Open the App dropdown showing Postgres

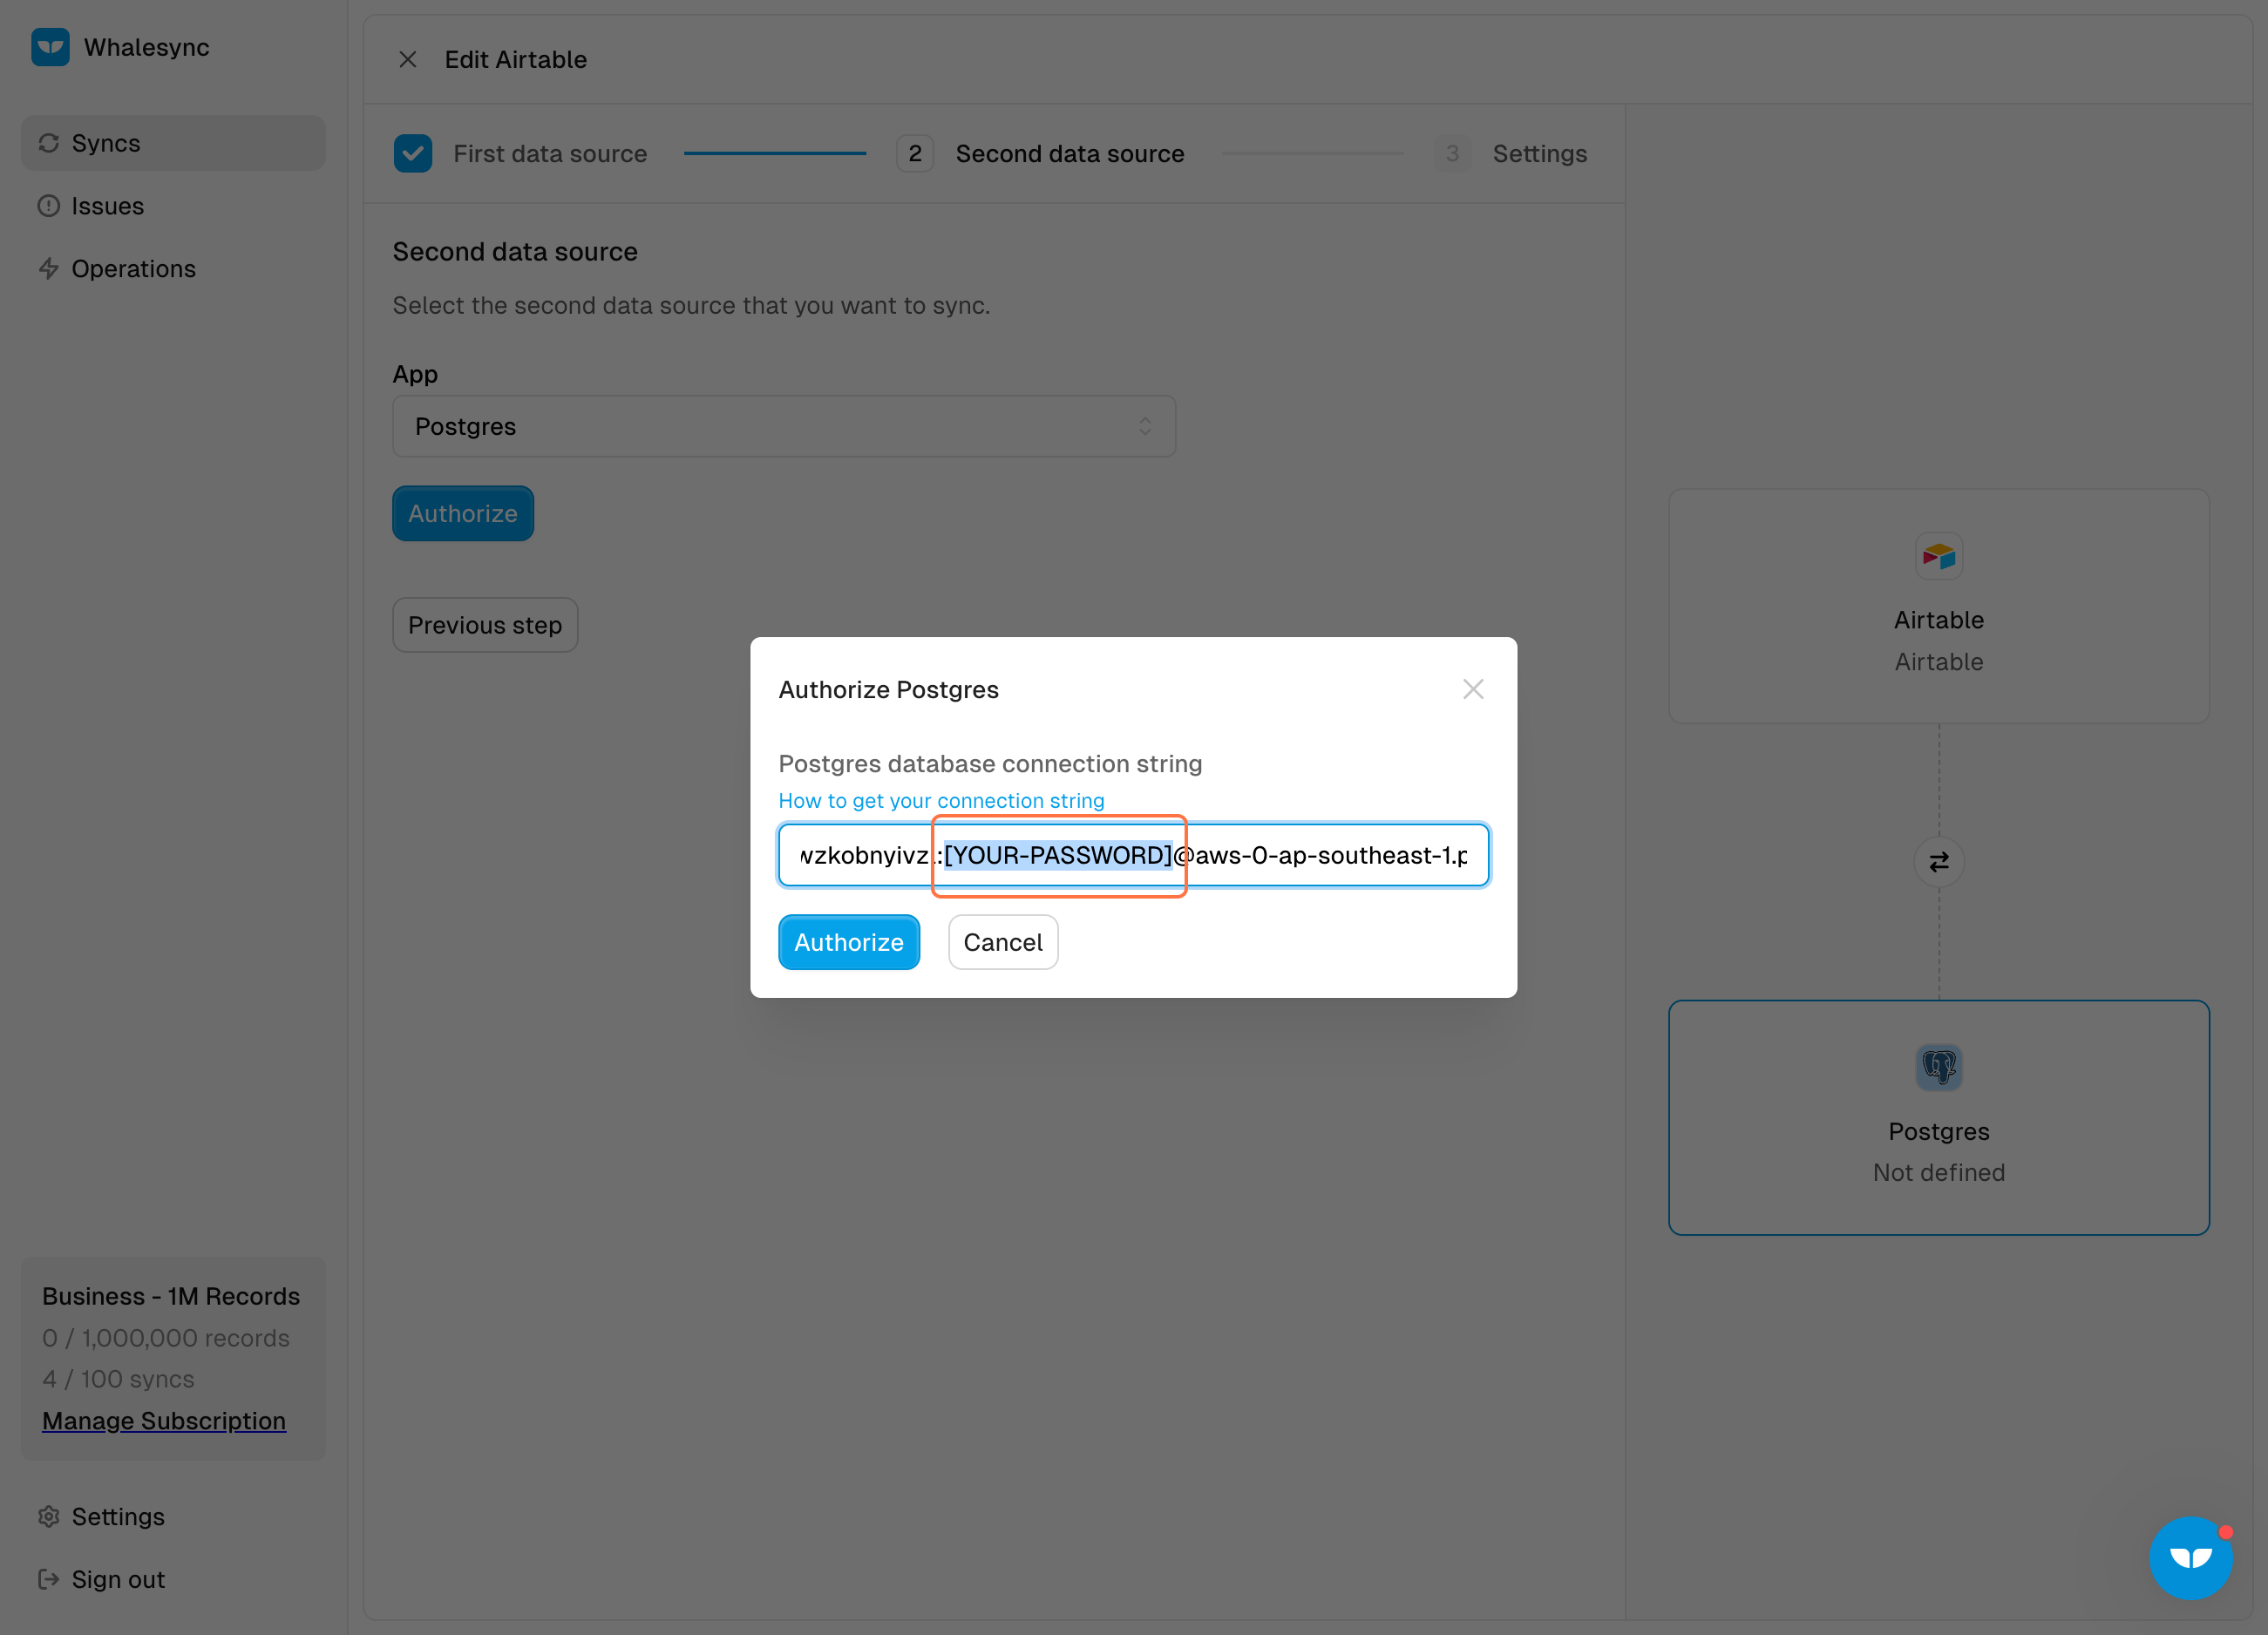(x=784, y=427)
